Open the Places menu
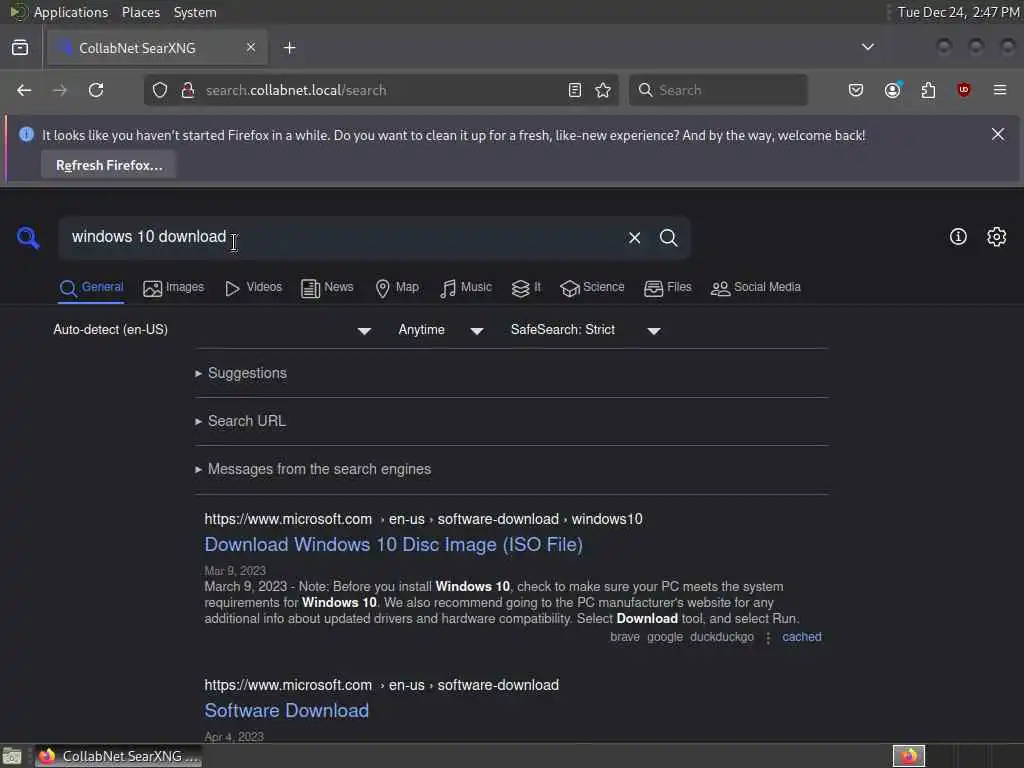The width and height of the screenshot is (1024, 768). pos(141,12)
